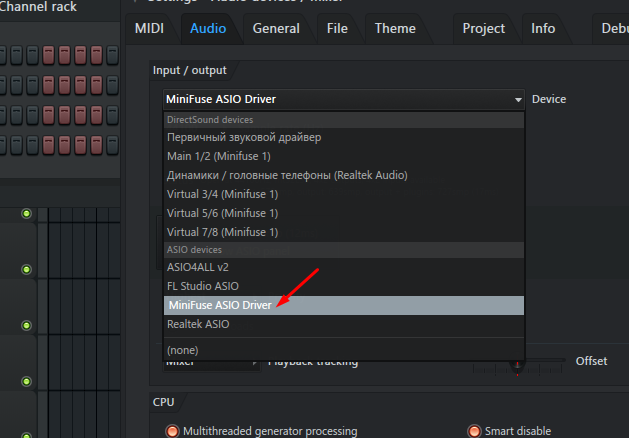
Task: Toggle dark step after red steps in bottom row
Action: coord(112,145)
